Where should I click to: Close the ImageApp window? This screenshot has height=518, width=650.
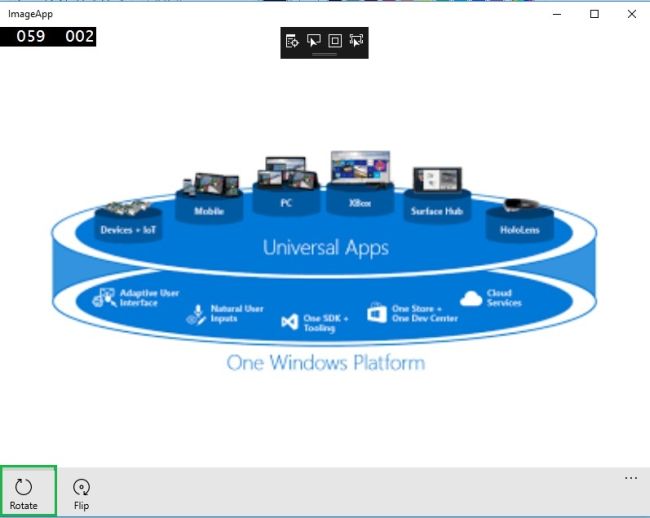coord(632,15)
